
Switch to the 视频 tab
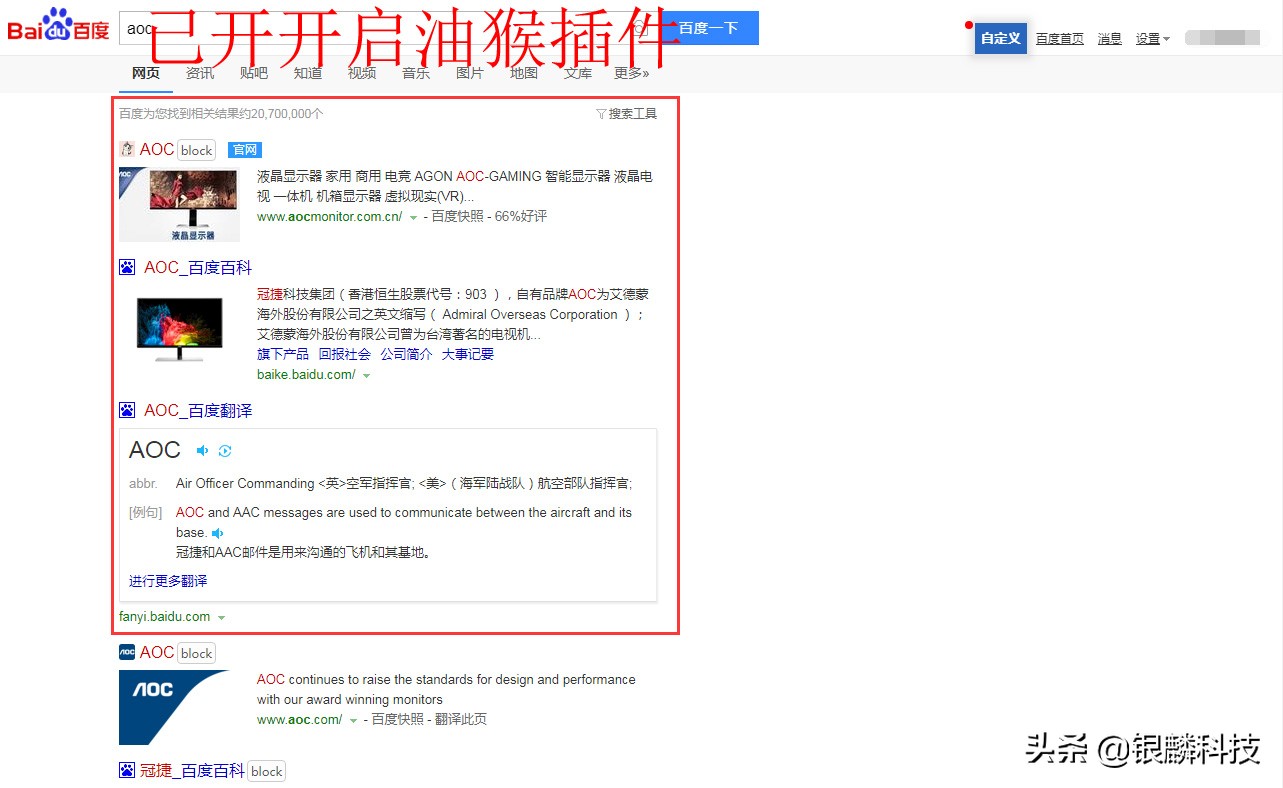(x=361, y=72)
